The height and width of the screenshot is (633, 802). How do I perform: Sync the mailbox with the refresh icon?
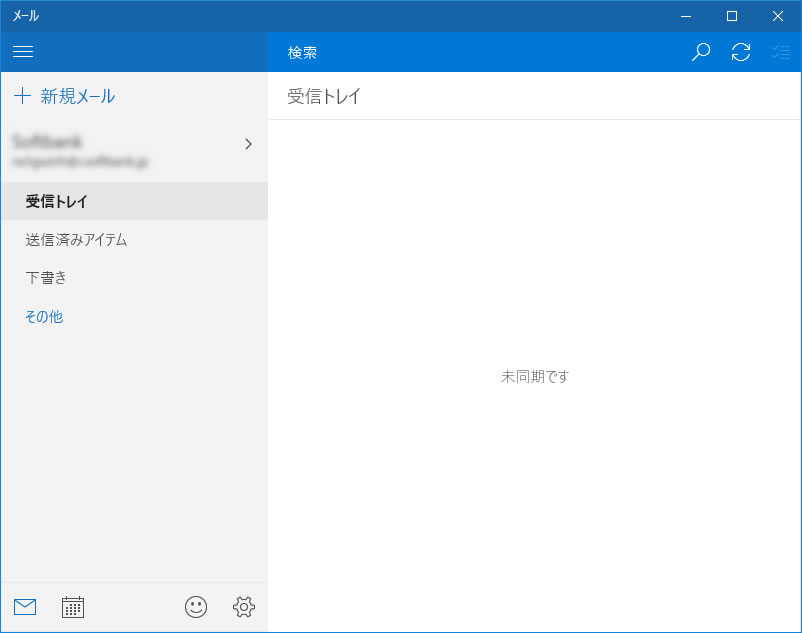(x=741, y=52)
